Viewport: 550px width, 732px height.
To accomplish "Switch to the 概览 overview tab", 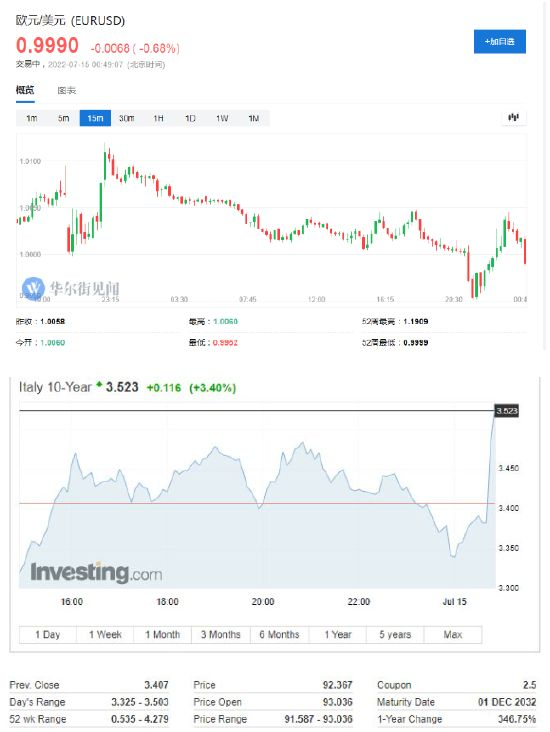I will coord(25,90).
